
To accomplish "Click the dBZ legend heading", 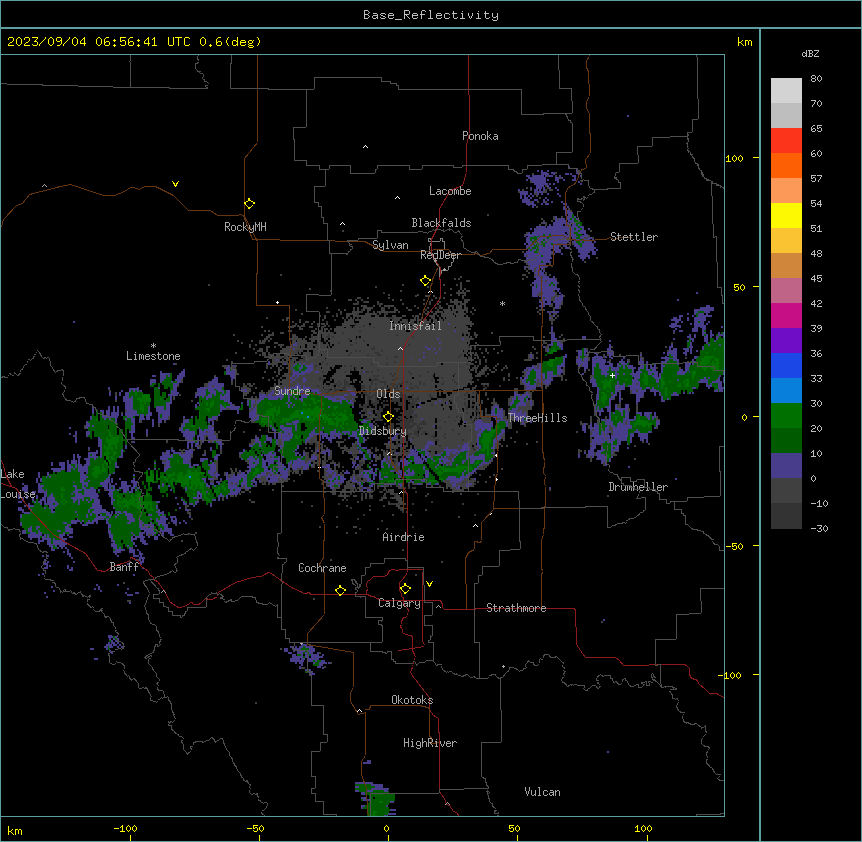I will 810,53.
